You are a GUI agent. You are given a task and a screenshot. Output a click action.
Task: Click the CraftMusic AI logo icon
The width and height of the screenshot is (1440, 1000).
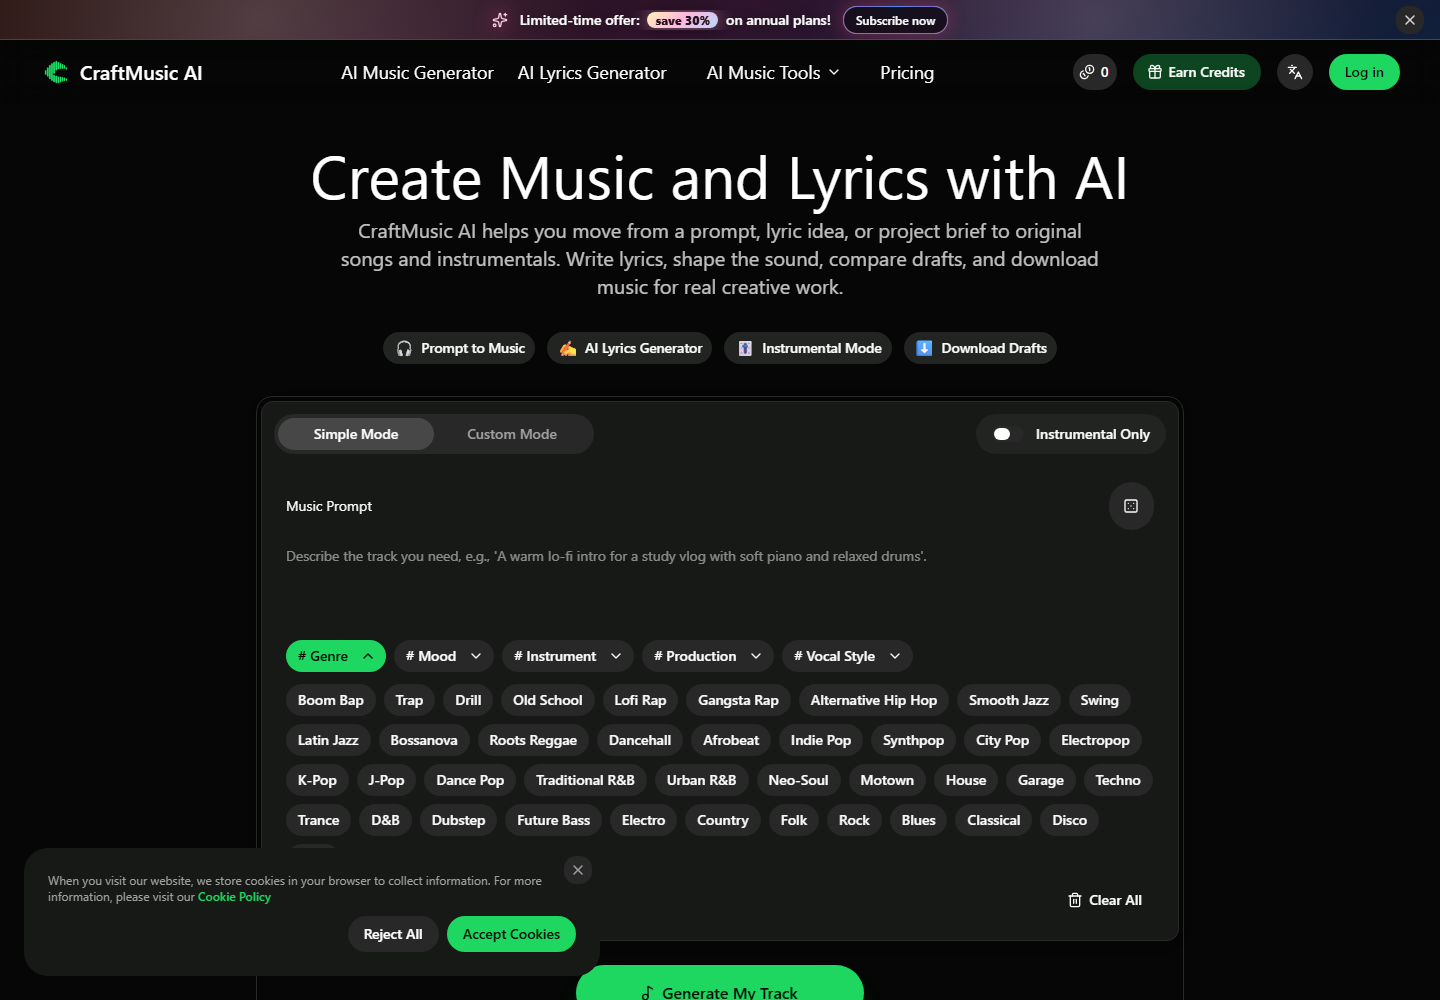coord(57,72)
